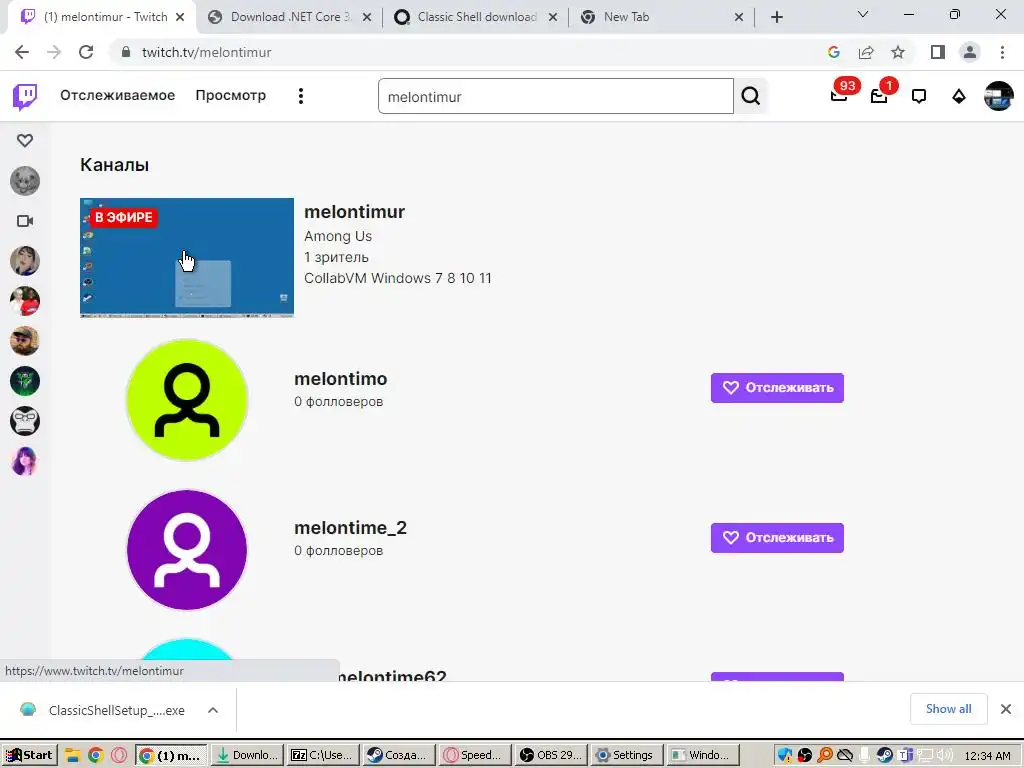Close the Classic Shell download tab
The width and height of the screenshot is (1024, 768).
[552, 17]
